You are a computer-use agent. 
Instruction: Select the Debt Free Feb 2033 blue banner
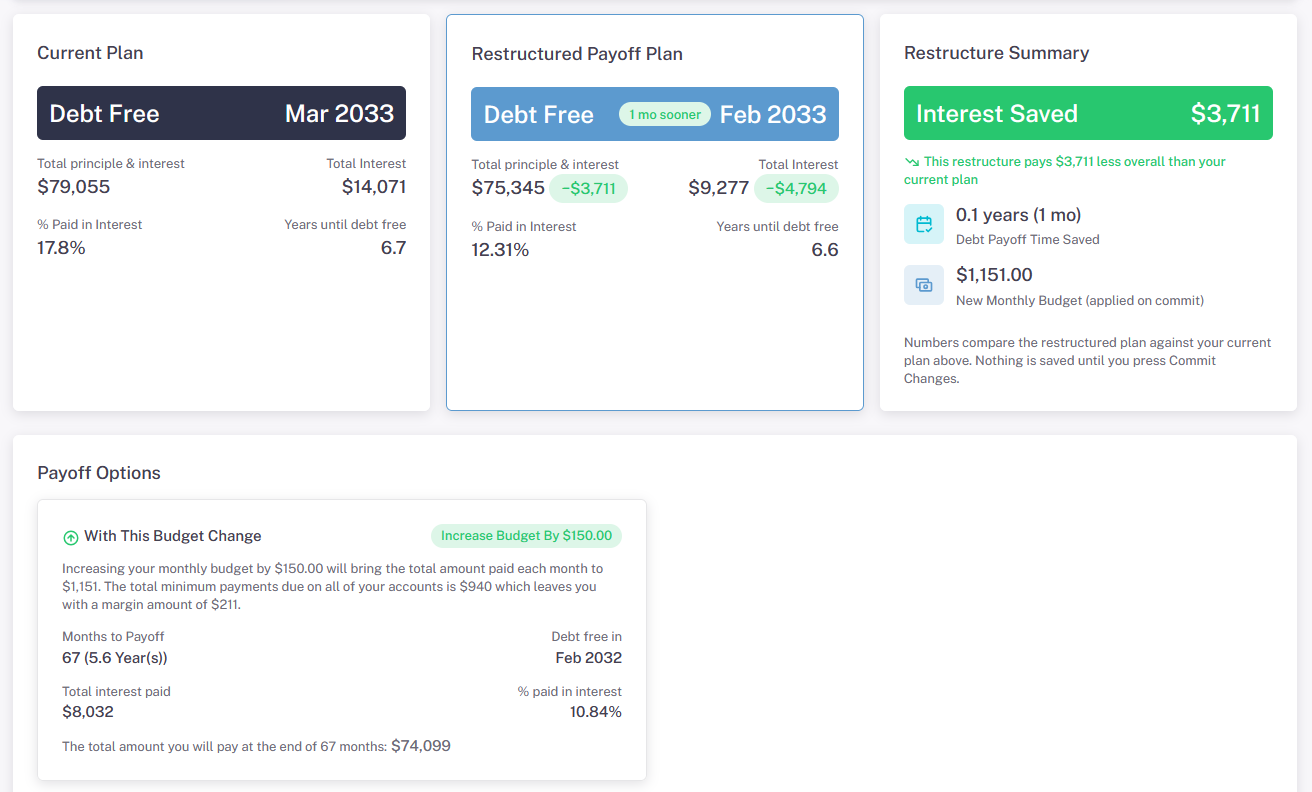[655, 114]
